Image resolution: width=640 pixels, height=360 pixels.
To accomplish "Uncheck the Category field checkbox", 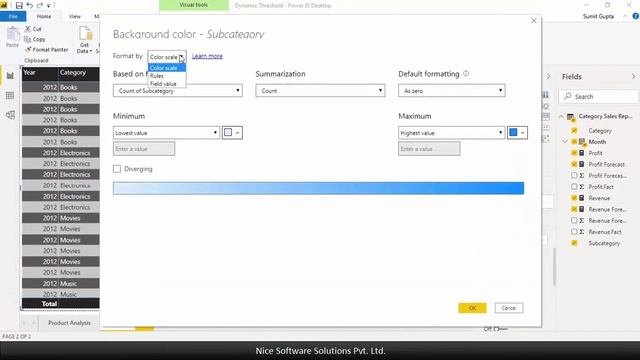I will pyautogui.click(x=574, y=130).
